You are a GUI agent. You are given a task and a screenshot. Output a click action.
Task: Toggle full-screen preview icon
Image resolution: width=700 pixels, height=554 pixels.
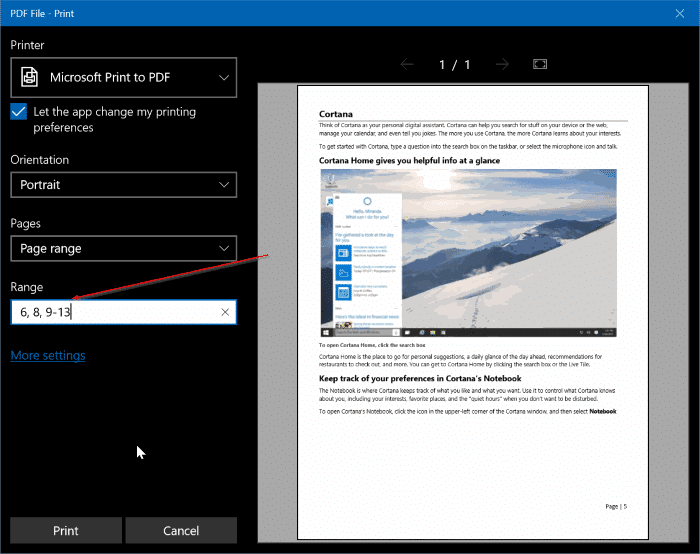(x=540, y=64)
